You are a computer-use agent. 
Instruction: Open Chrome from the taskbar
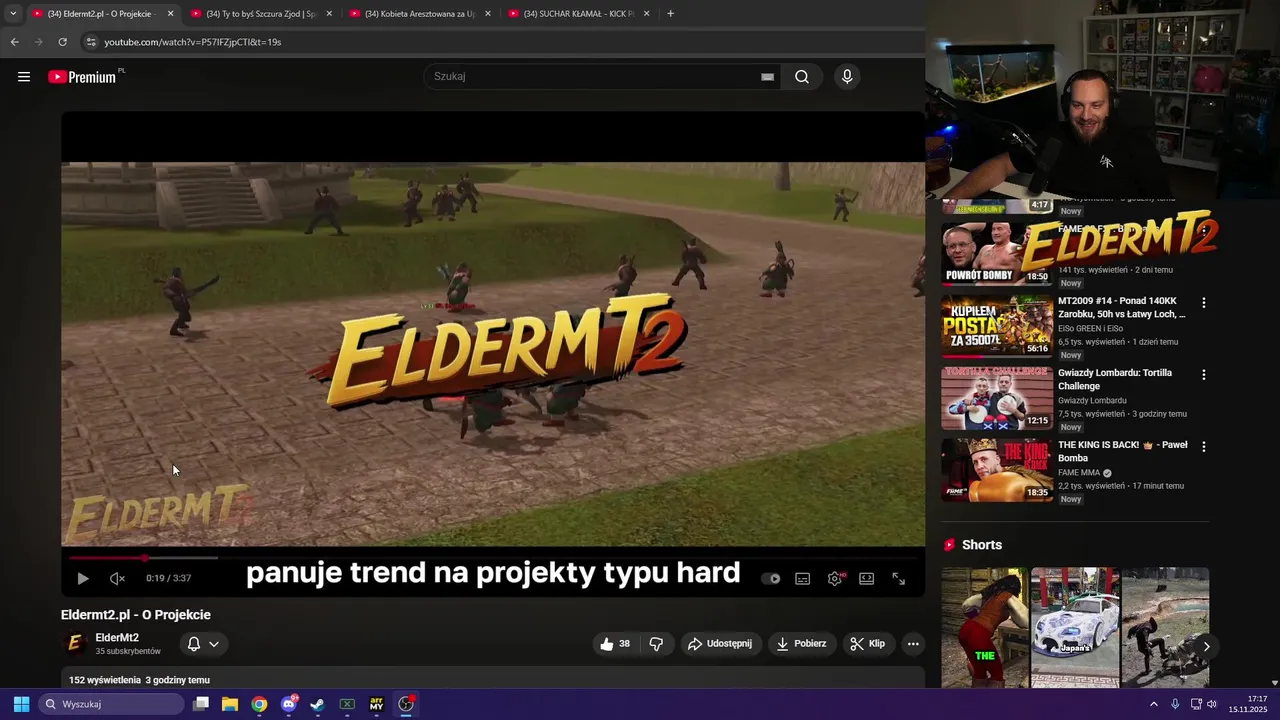(259, 704)
